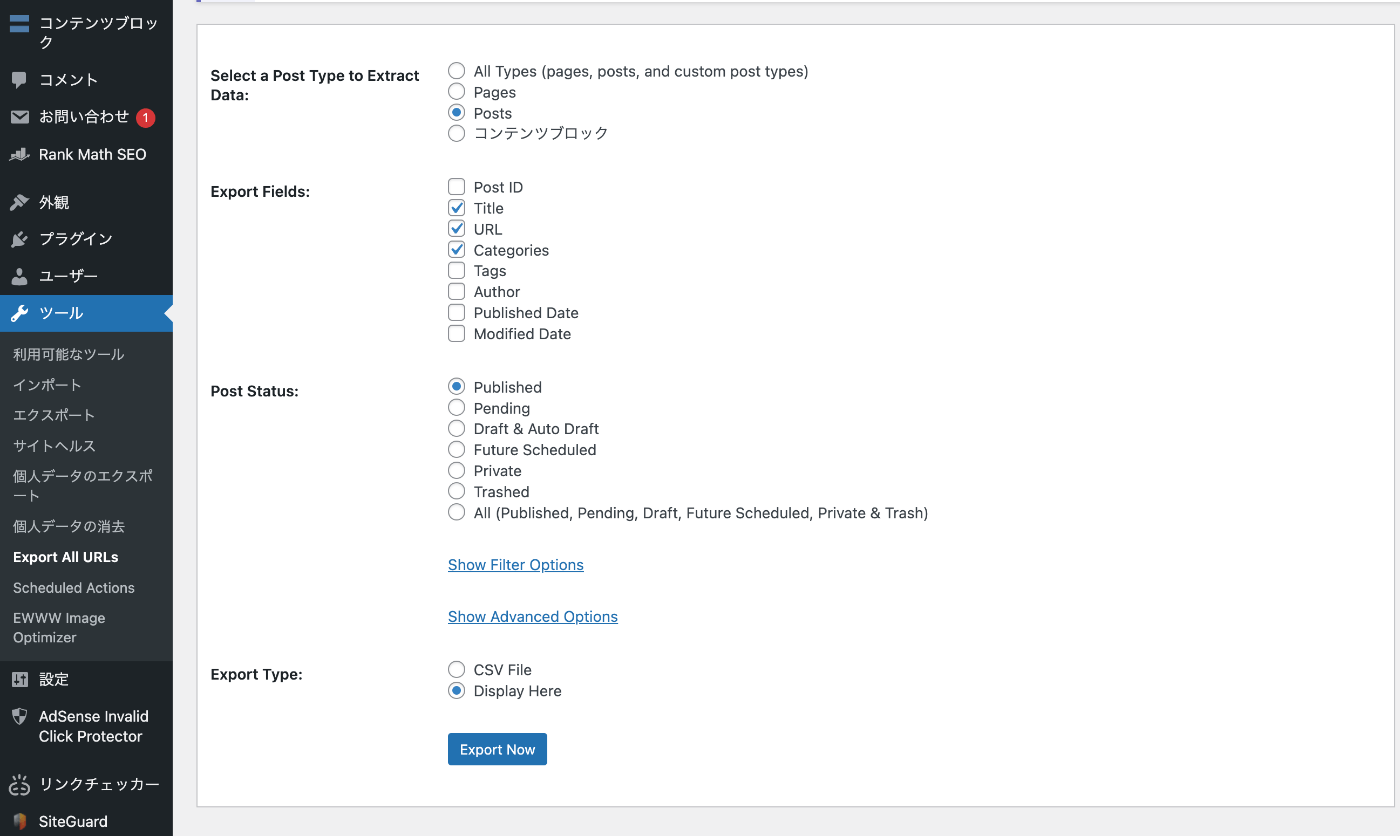Uncheck the URL export field
The width and height of the screenshot is (1400, 836).
(457, 229)
